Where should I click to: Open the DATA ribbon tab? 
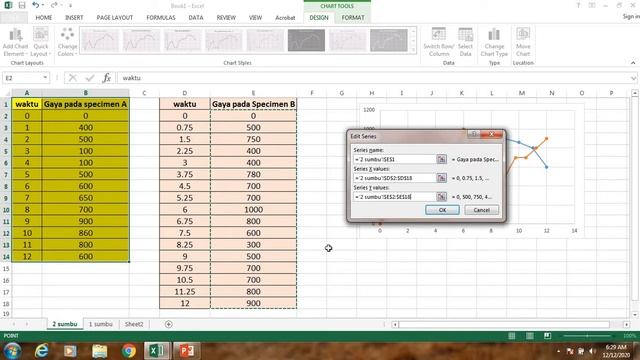tap(196, 18)
